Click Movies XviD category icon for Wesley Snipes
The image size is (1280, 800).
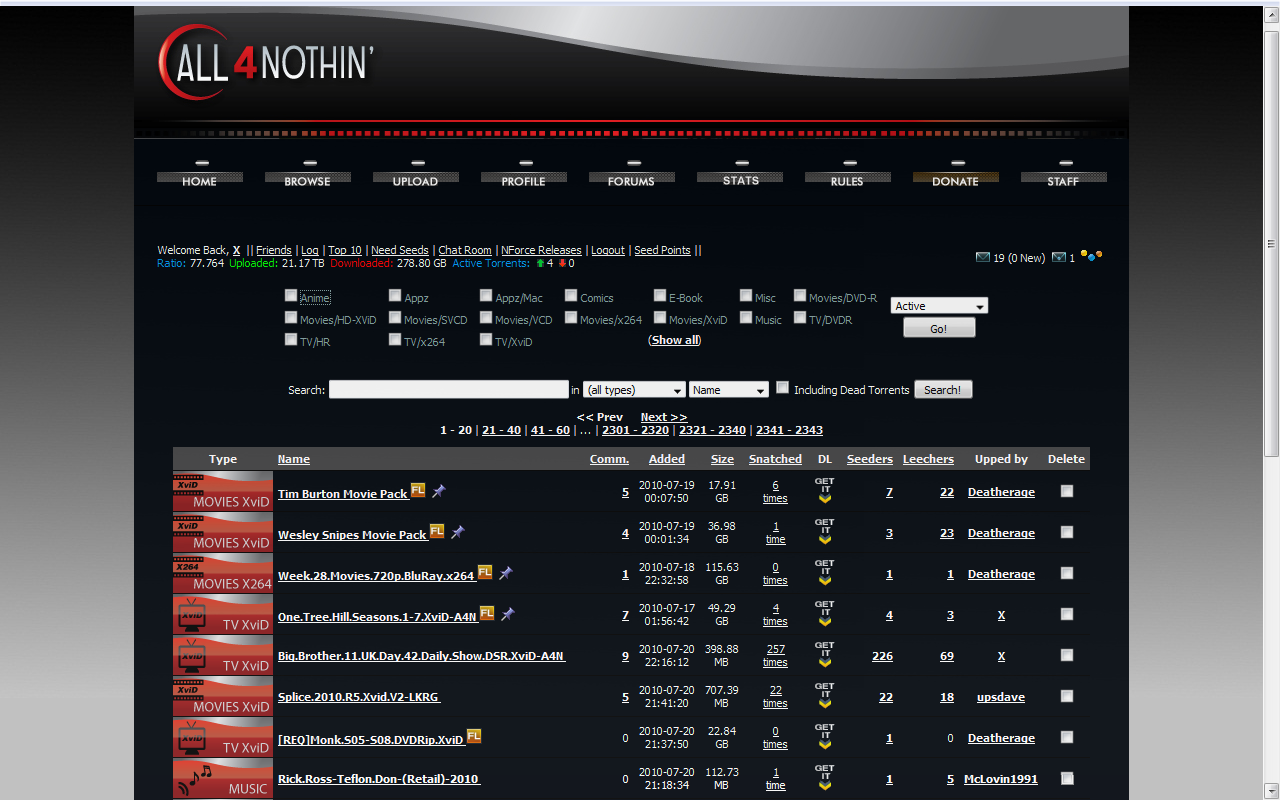point(223,532)
